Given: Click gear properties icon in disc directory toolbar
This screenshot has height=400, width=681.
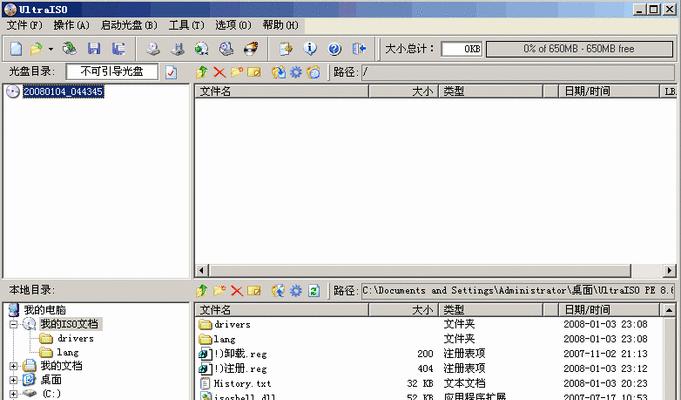Looking at the screenshot, I should point(296,72).
